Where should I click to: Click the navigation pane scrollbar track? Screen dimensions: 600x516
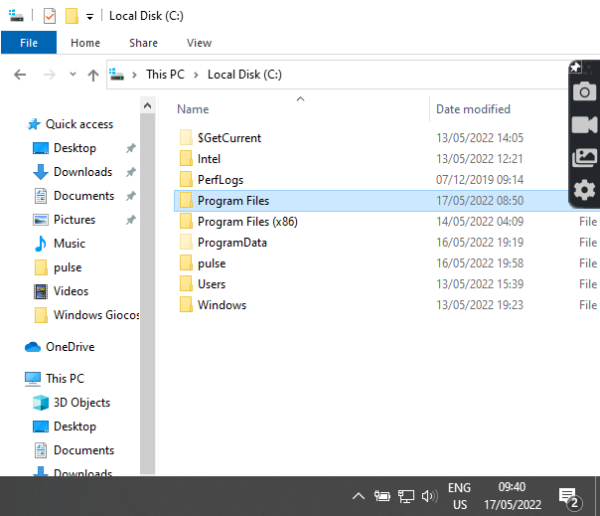(x=148, y=294)
